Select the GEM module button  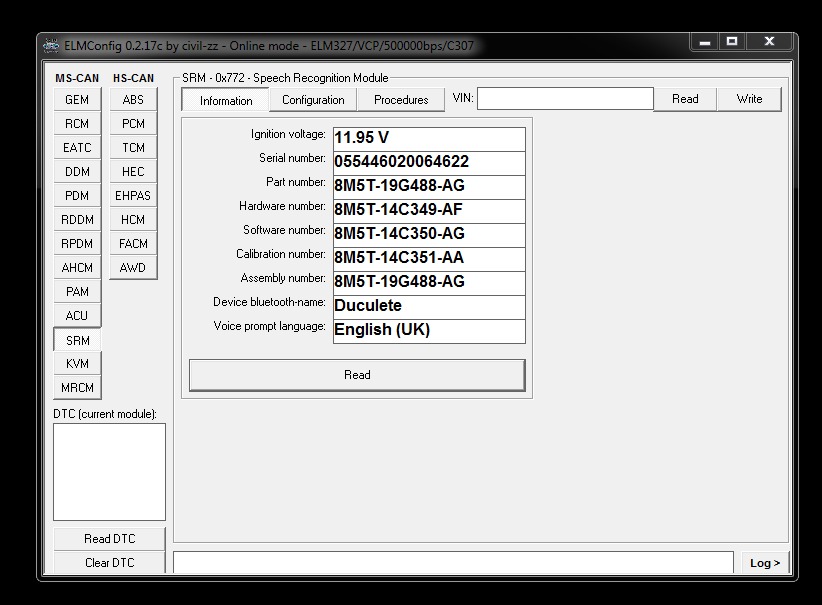[77, 100]
